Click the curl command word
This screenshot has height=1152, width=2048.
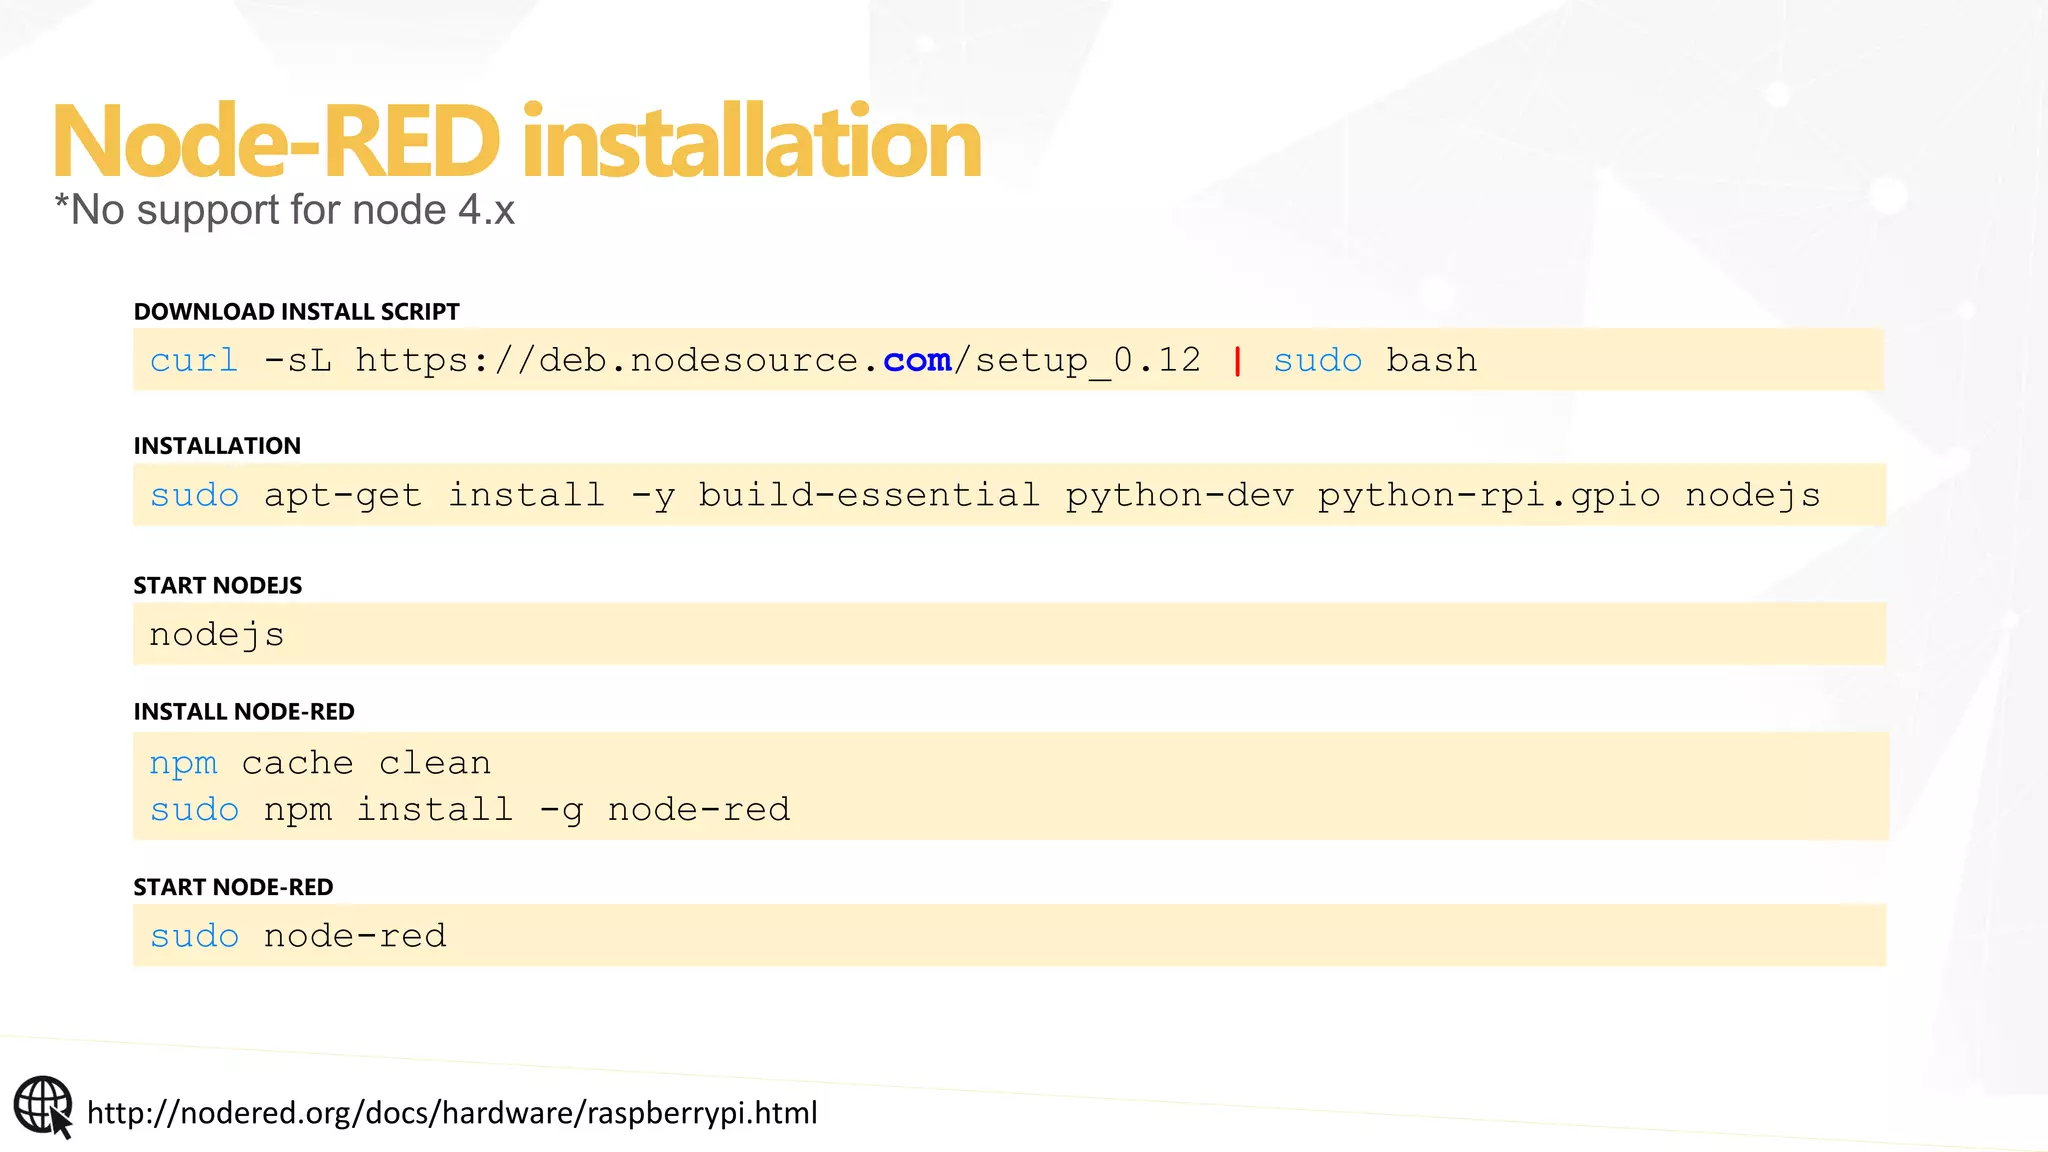[x=194, y=361]
